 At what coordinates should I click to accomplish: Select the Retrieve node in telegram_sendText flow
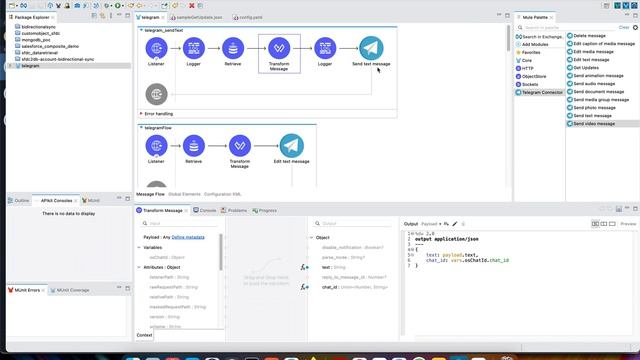pos(233,48)
